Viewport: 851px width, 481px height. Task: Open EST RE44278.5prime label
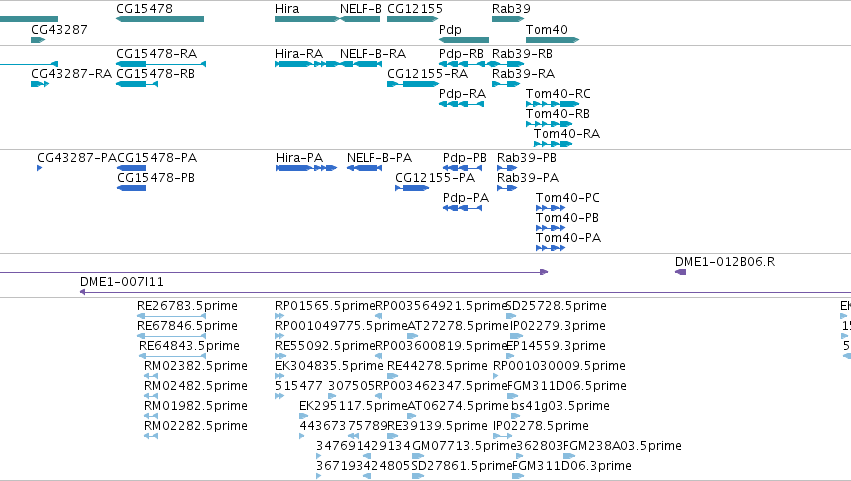(437, 366)
